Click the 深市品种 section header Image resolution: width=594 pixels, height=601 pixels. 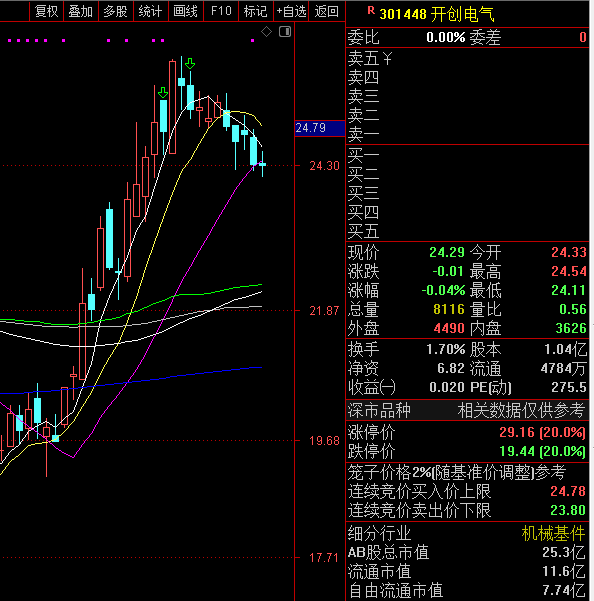[379, 411]
